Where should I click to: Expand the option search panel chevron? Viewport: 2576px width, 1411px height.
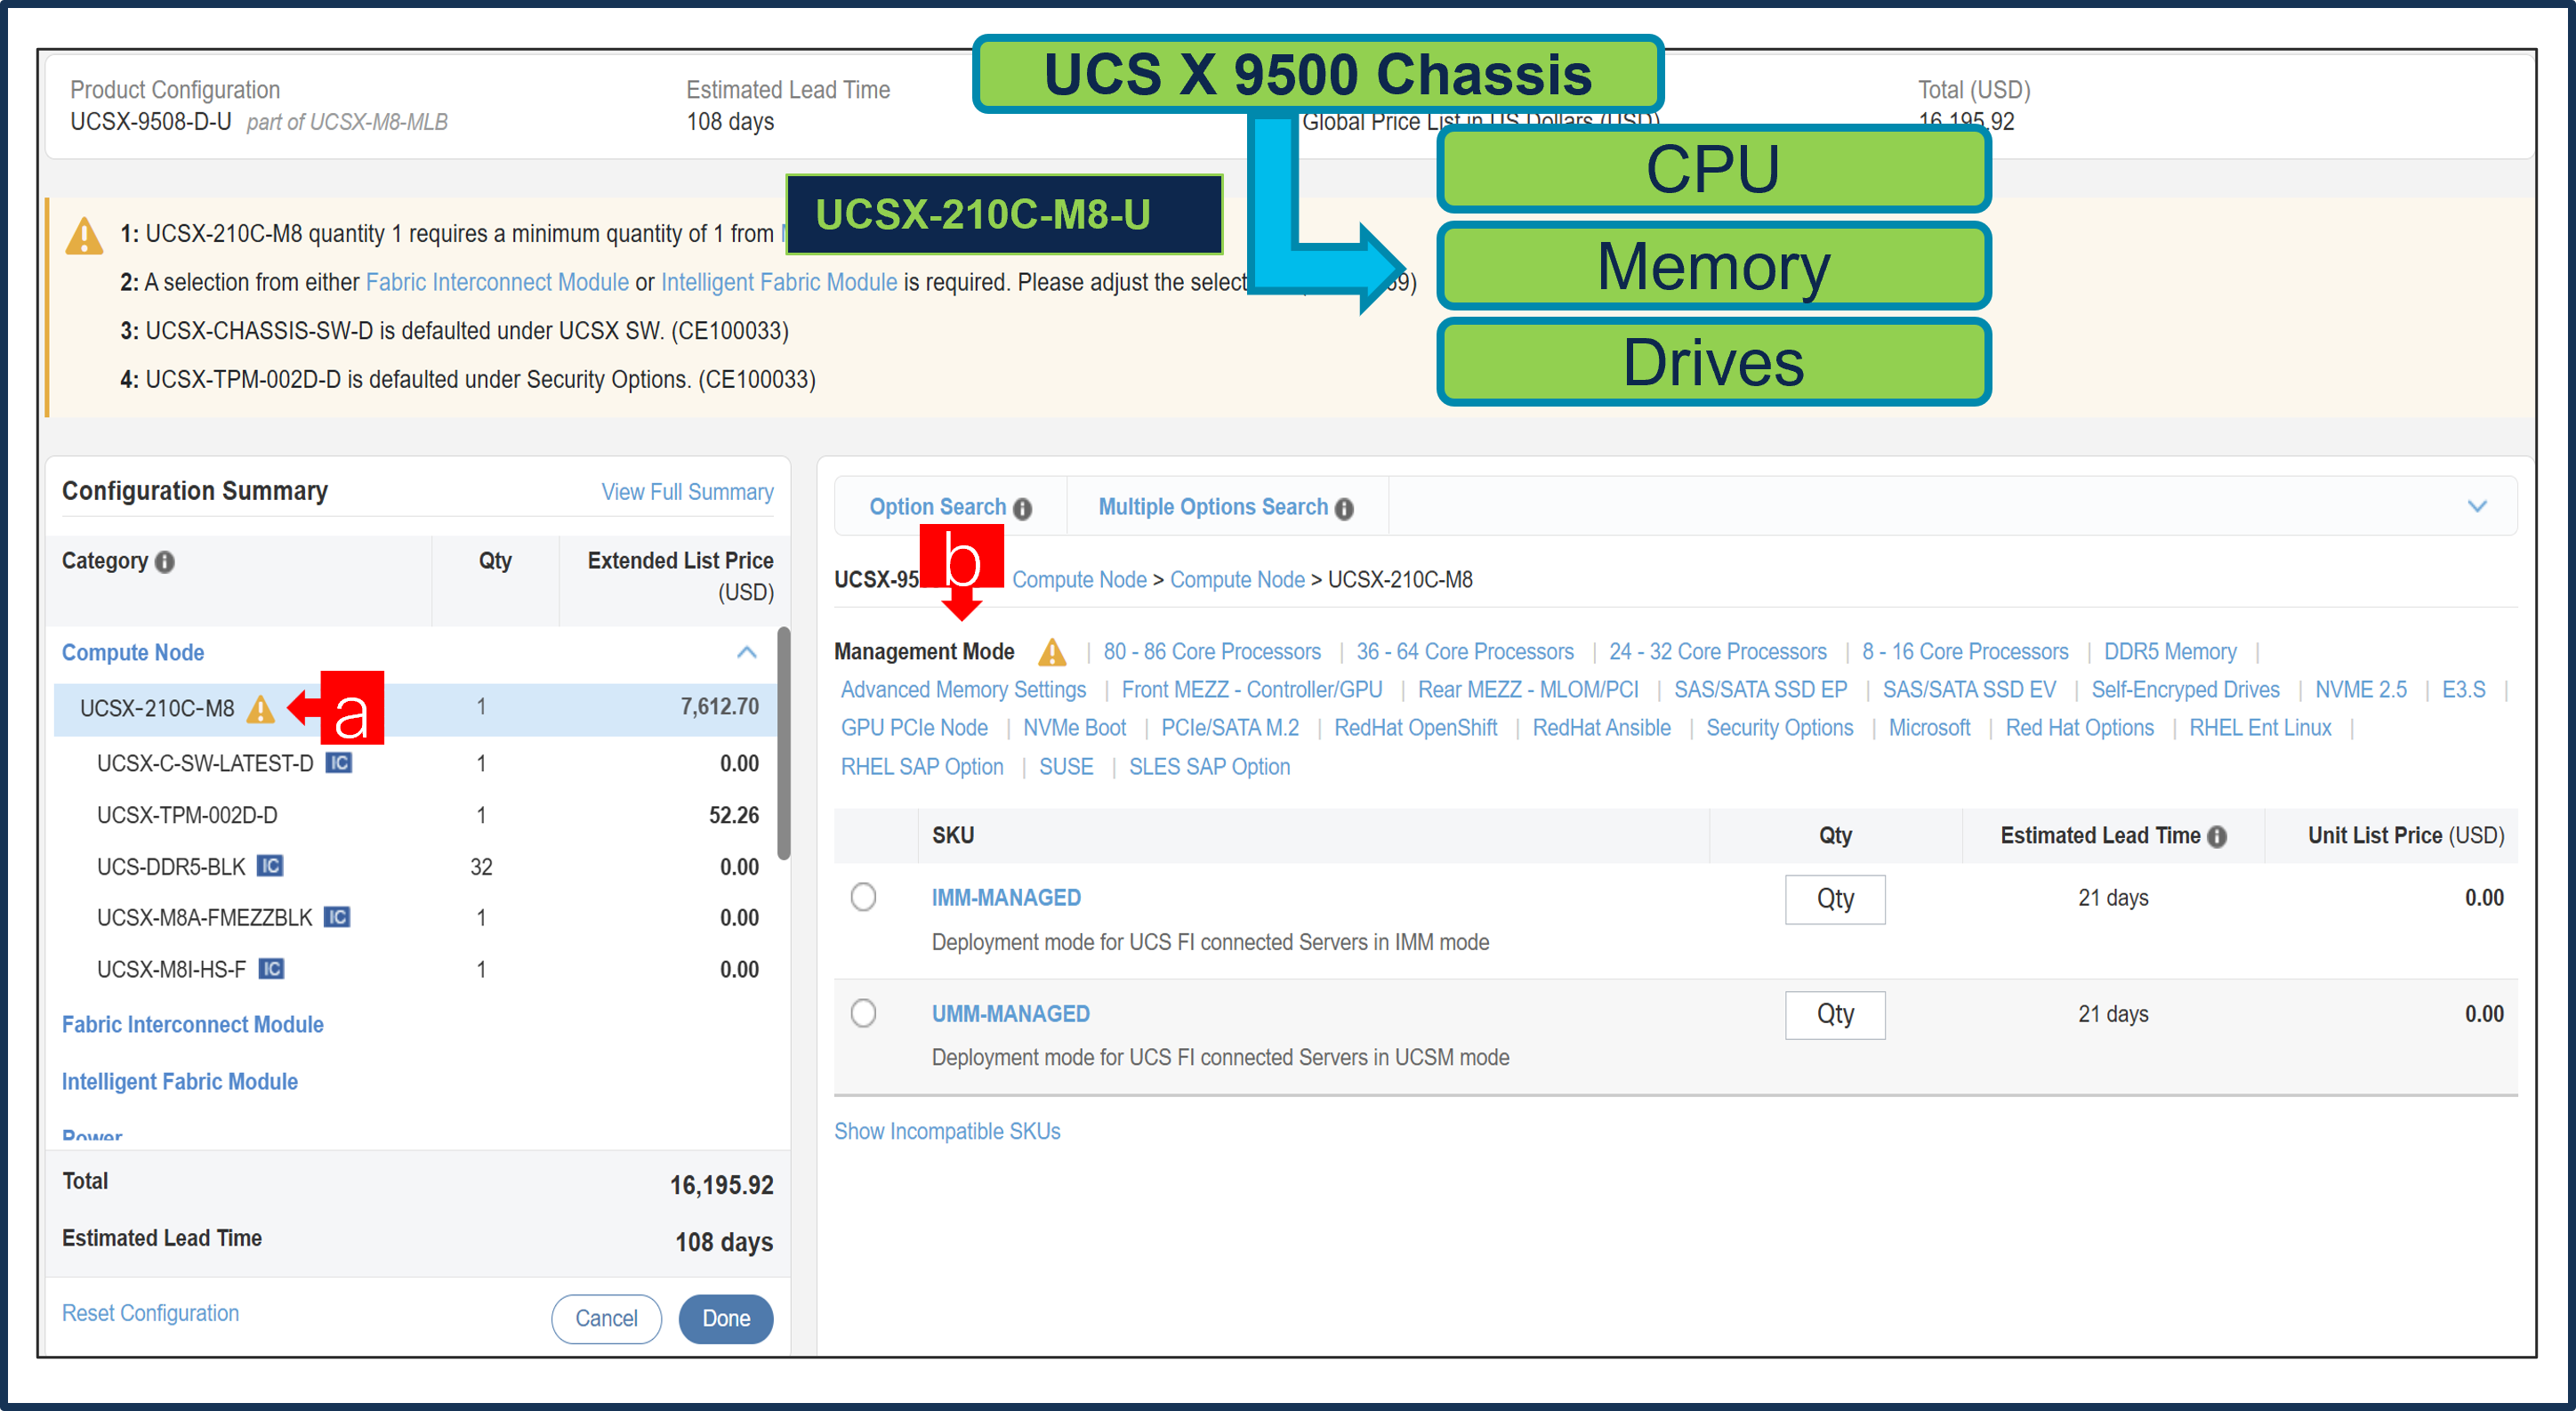2477,506
